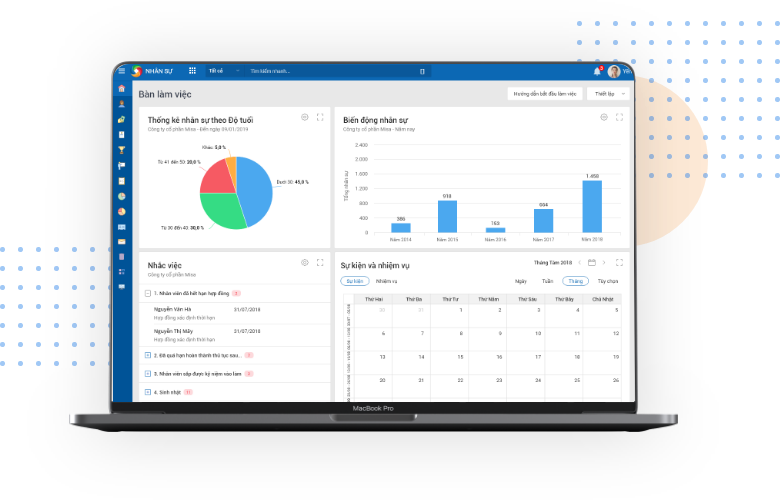Click the quick search input field
Image resolution: width=780 pixels, height=500 pixels.
point(330,71)
